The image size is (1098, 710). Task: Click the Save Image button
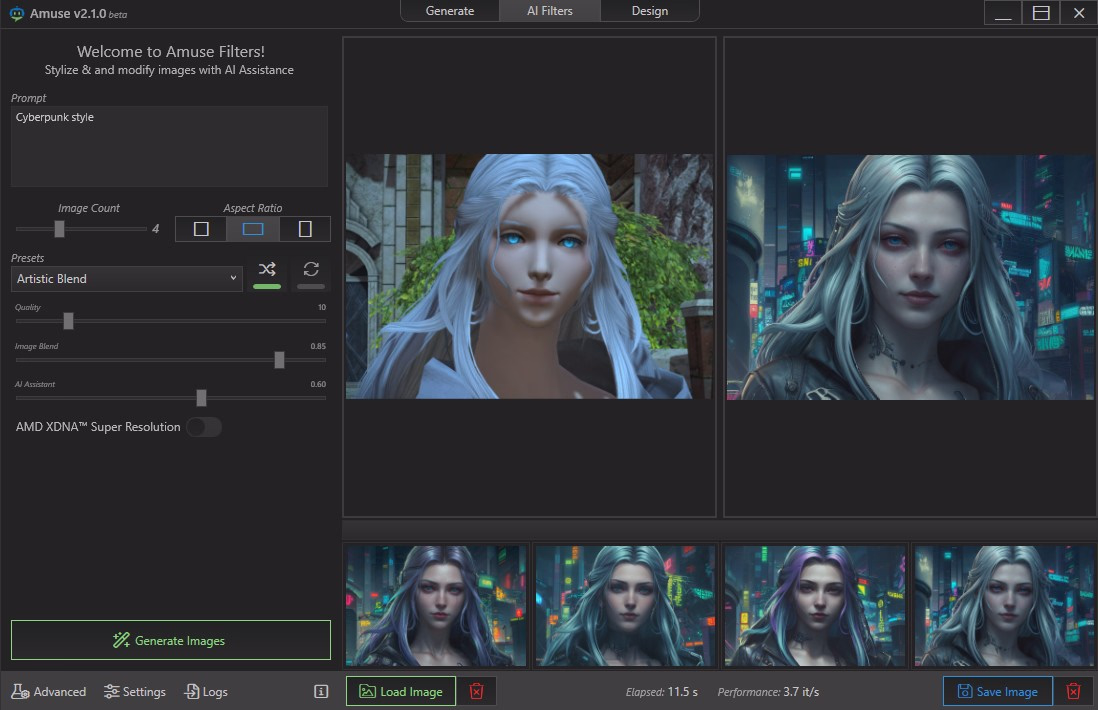pos(997,691)
